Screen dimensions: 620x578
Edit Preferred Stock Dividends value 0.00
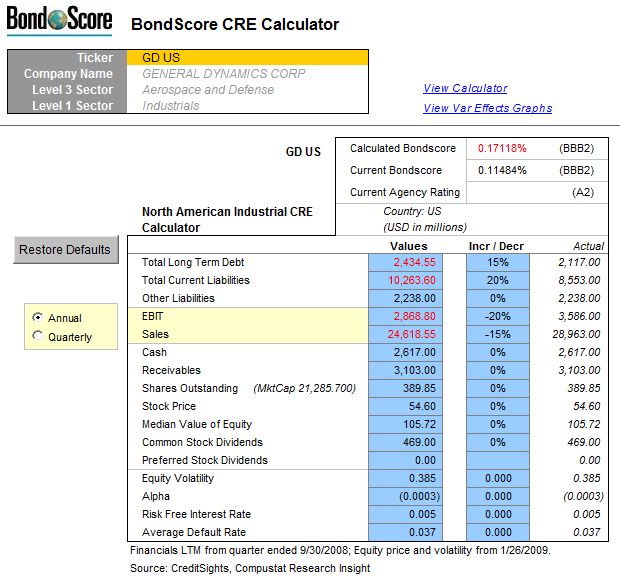[405, 461]
